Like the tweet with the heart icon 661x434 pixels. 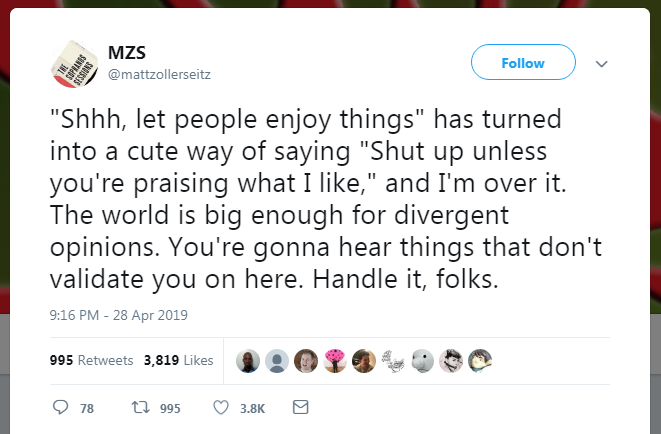pos(223,407)
